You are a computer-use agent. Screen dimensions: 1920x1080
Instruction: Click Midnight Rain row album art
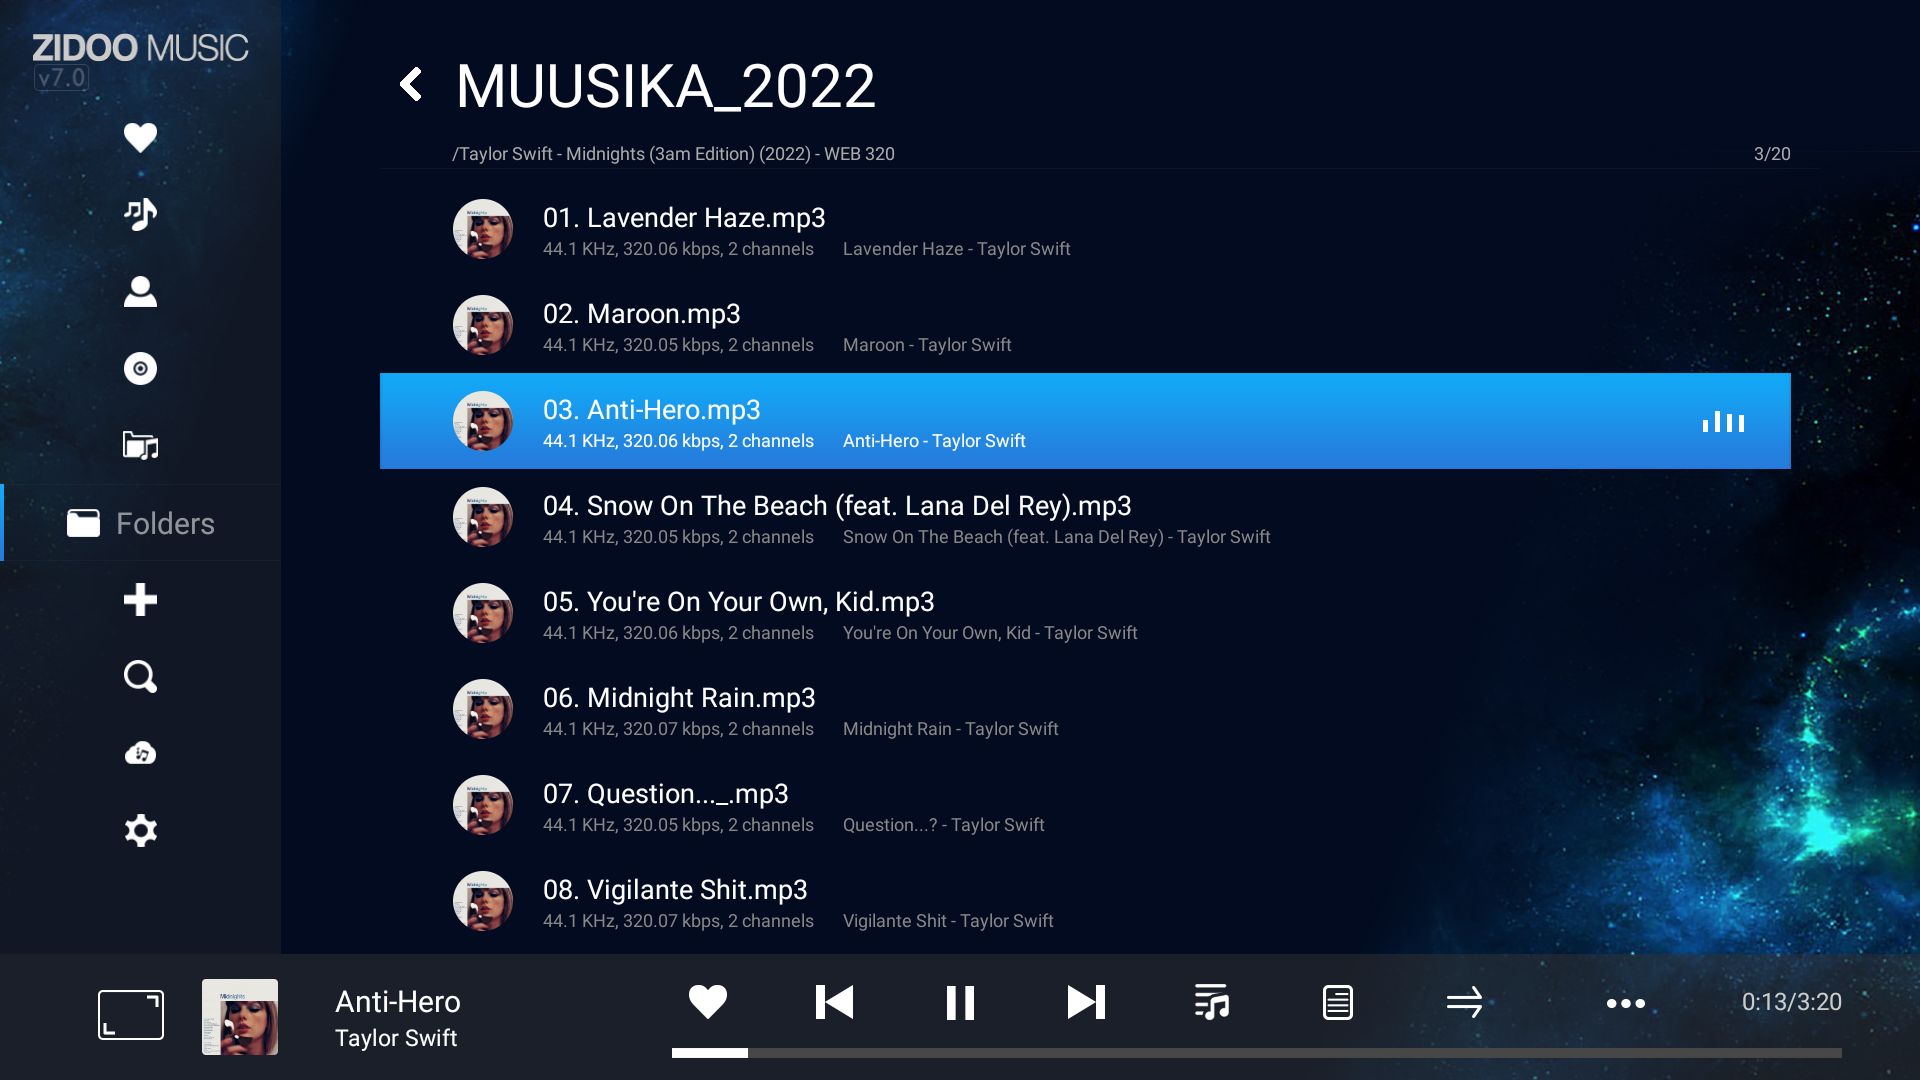pyautogui.click(x=483, y=709)
